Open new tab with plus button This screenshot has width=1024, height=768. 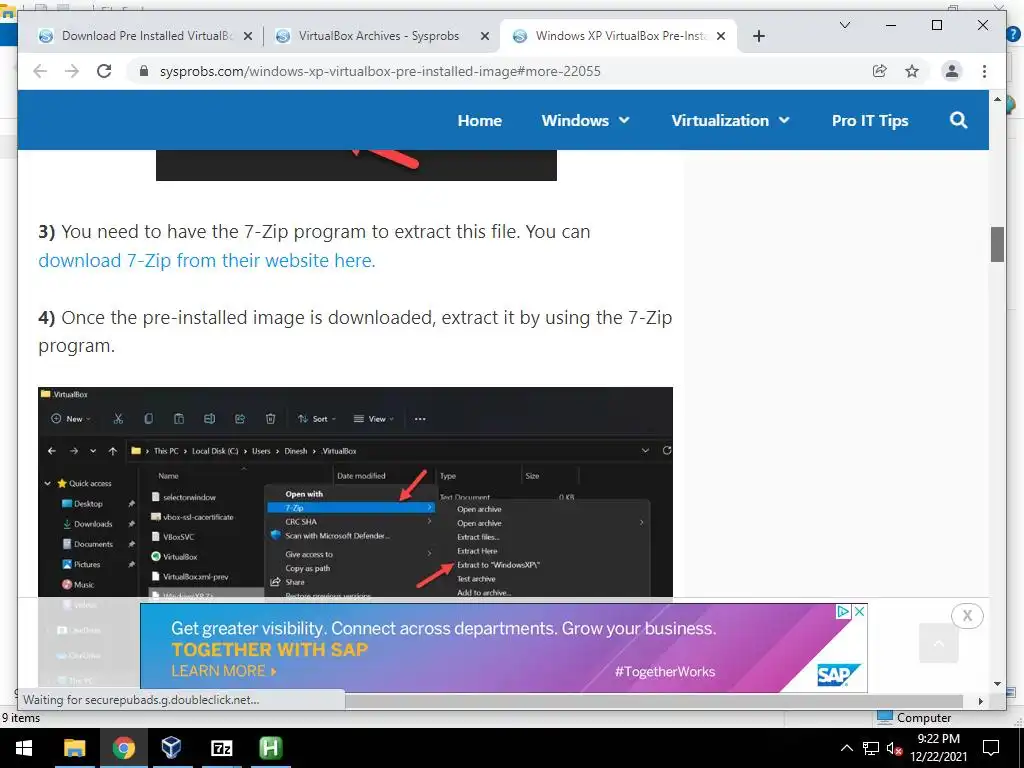coord(758,36)
